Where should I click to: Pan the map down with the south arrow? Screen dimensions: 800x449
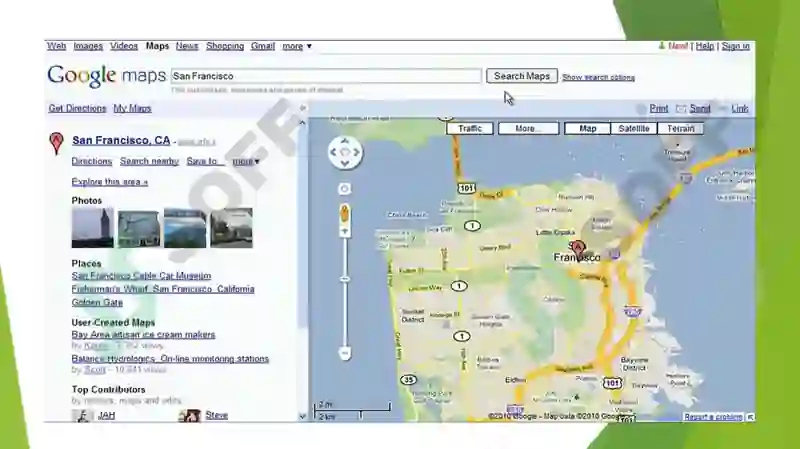pyautogui.click(x=345, y=163)
